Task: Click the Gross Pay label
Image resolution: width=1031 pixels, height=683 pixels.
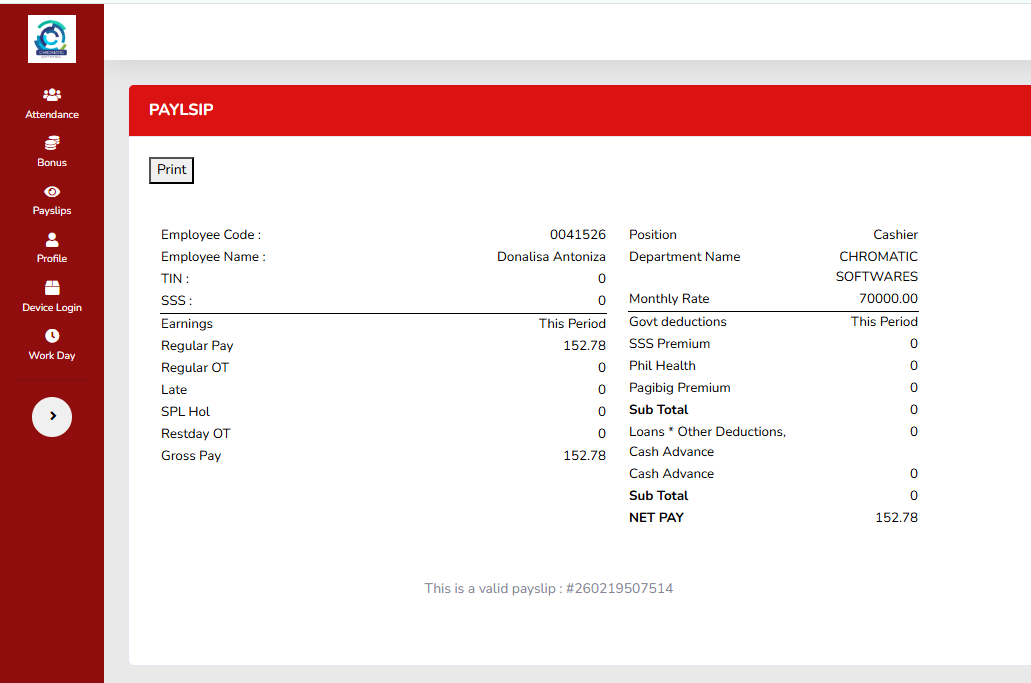Action: [x=191, y=456]
